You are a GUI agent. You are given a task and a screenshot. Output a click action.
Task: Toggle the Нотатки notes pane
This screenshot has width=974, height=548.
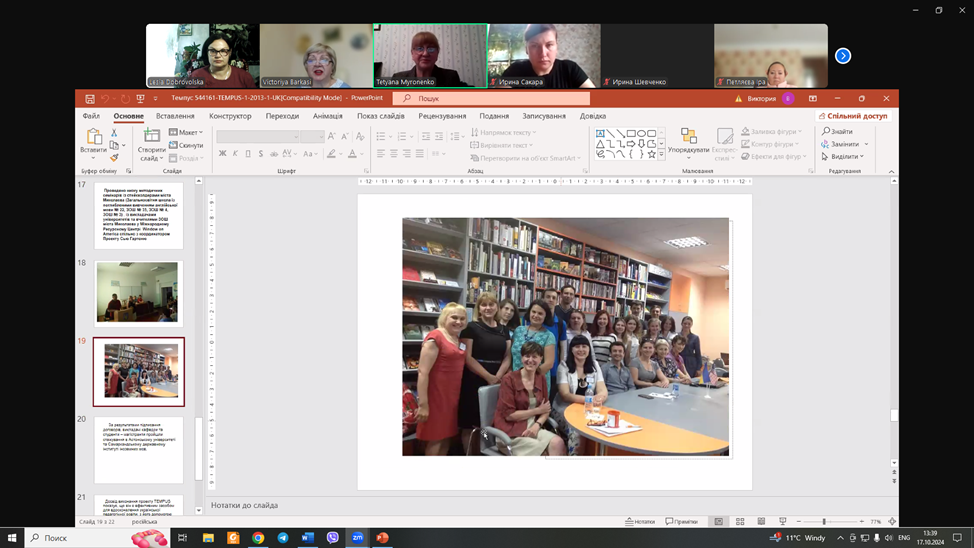[640, 522]
